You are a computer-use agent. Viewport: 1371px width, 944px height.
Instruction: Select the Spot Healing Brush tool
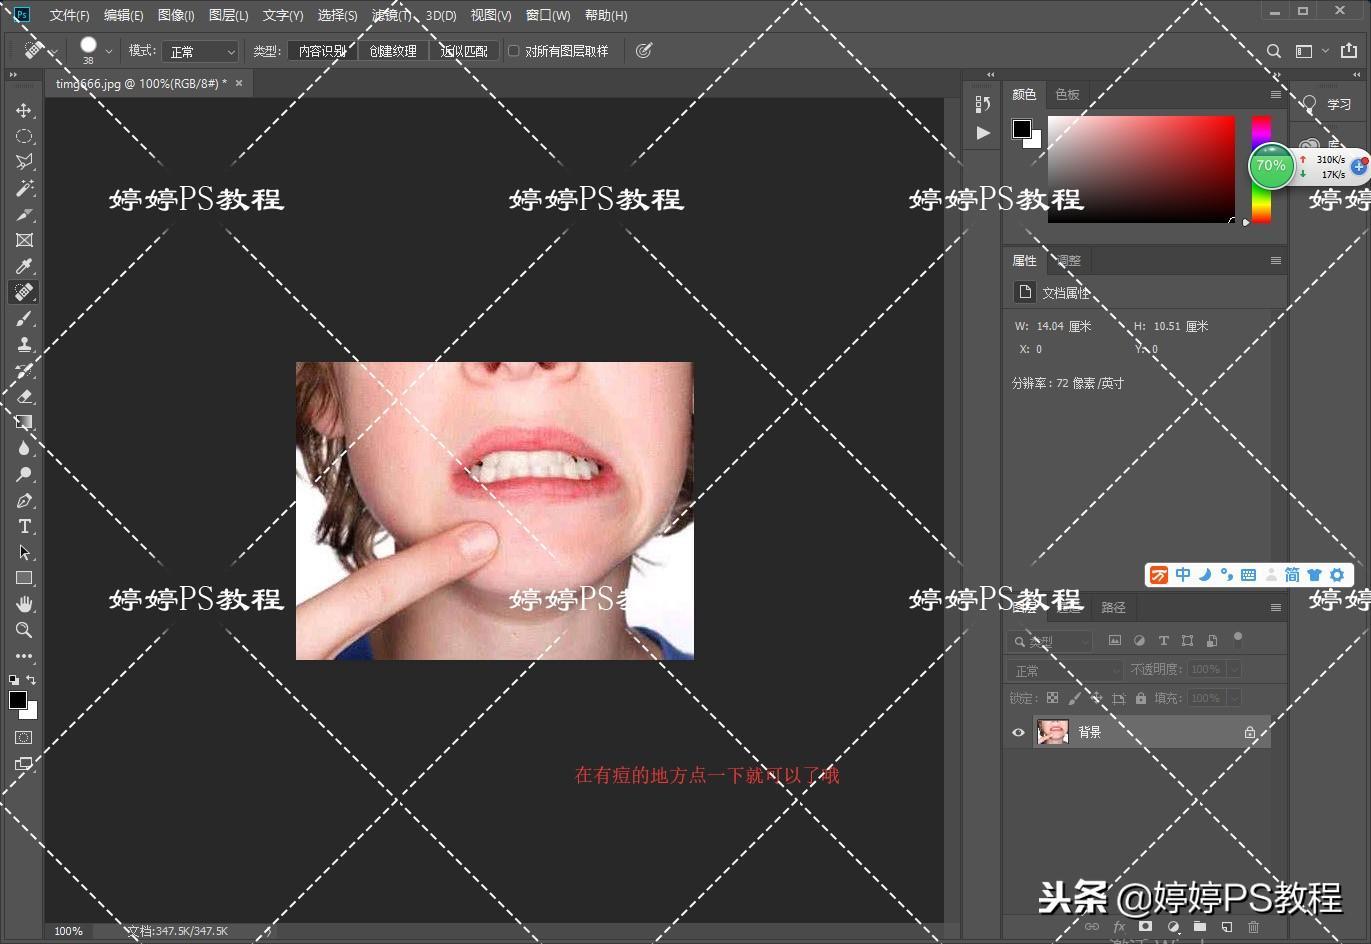pos(24,292)
